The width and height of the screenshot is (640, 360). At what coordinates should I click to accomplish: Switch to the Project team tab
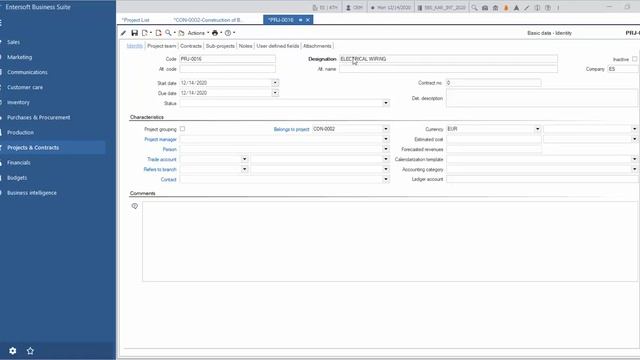pyautogui.click(x=162, y=46)
